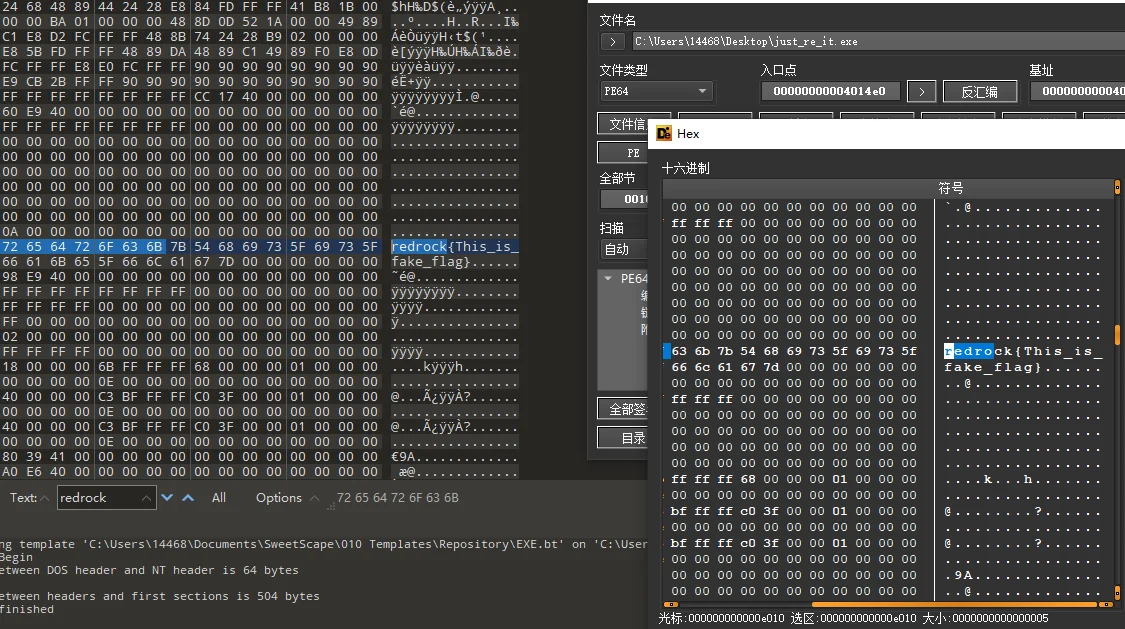The image size is (1125, 629).
Task: Open the search history dropdown in the redrock box
Action: tap(147, 497)
